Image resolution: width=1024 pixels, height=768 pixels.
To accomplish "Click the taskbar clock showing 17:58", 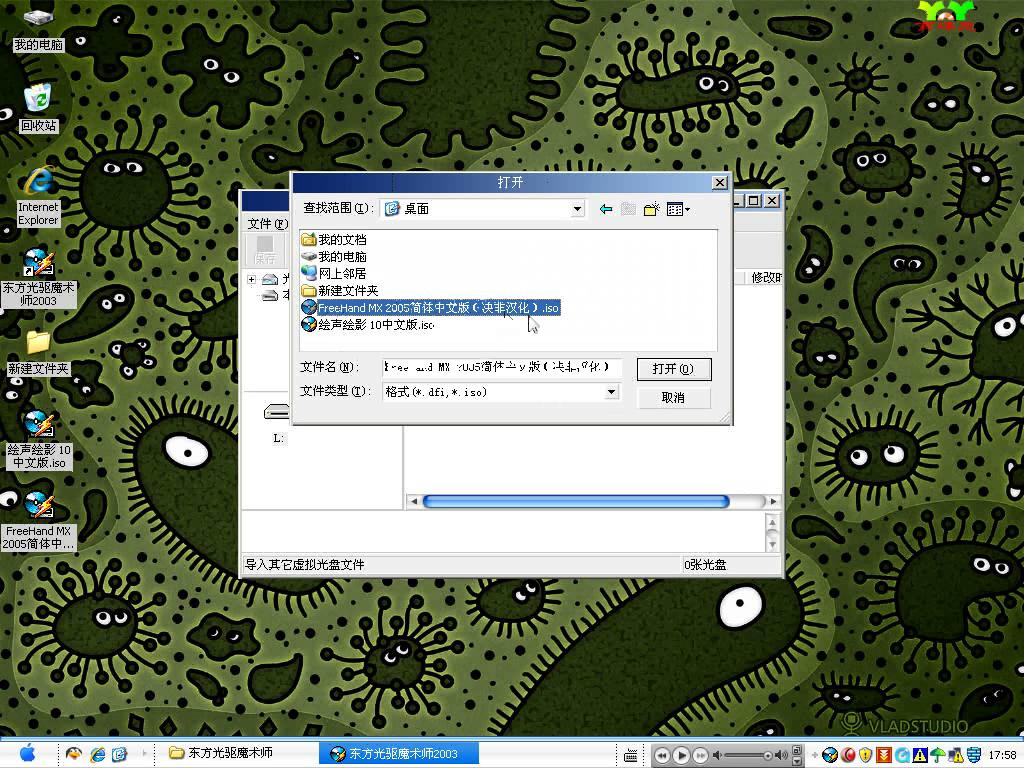I will (x=1003, y=756).
